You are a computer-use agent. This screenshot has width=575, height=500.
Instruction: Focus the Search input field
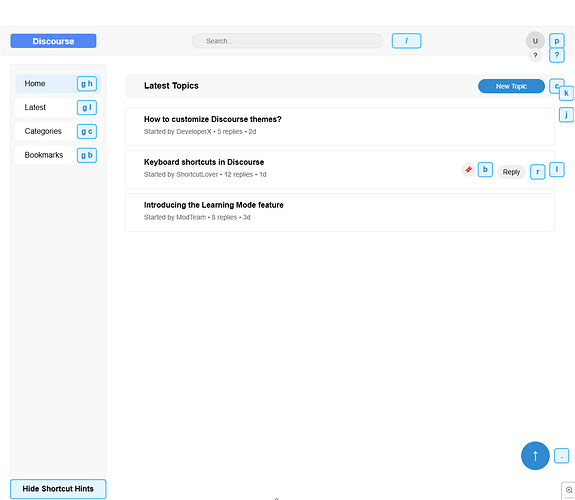point(287,41)
